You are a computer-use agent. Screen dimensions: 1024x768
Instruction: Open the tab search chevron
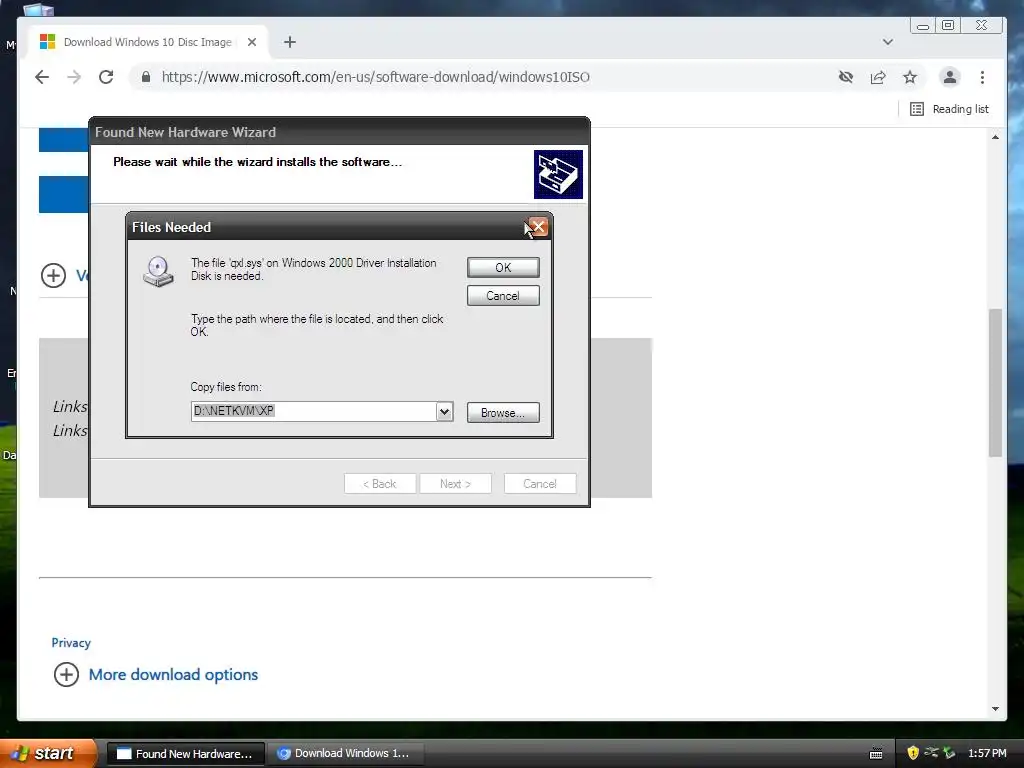click(888, 42)
